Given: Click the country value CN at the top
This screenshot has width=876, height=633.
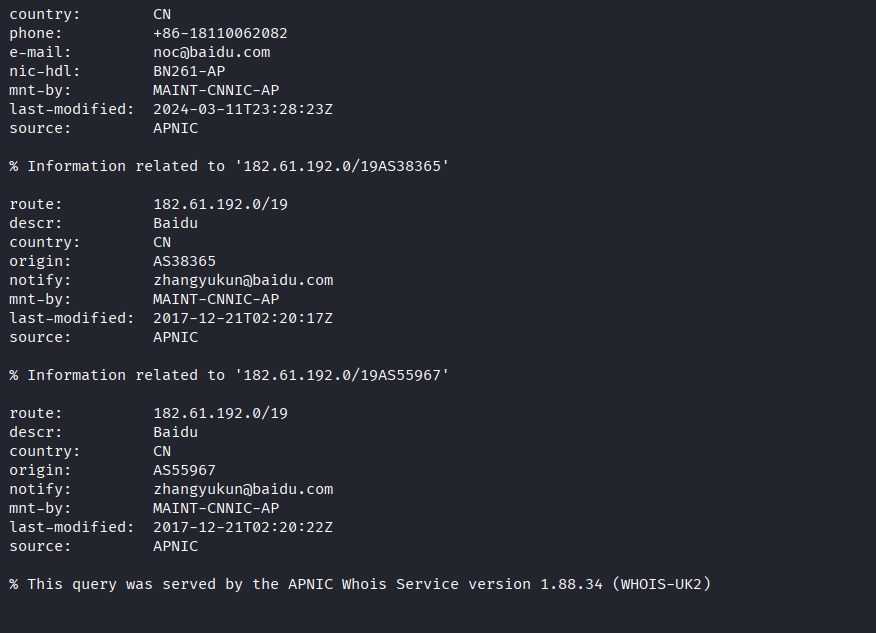Looking at the screenshot, I should pyautogui.click(x=162, y=14).
